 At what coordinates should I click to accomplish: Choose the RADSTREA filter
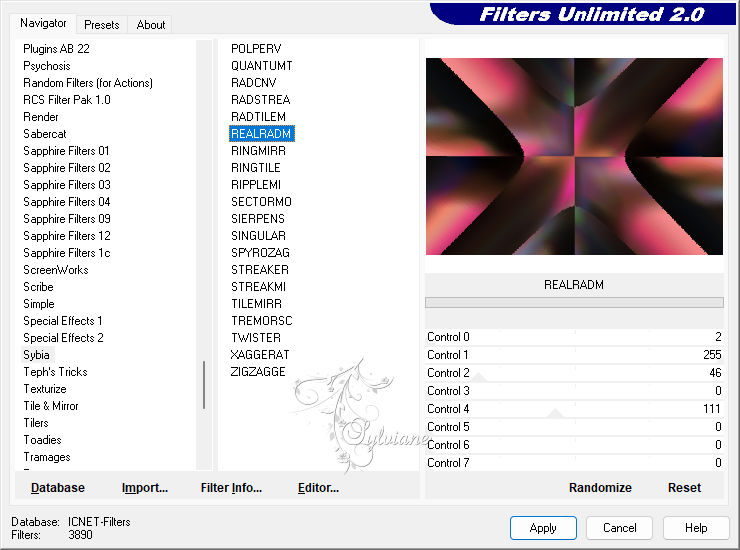(261, 100)
